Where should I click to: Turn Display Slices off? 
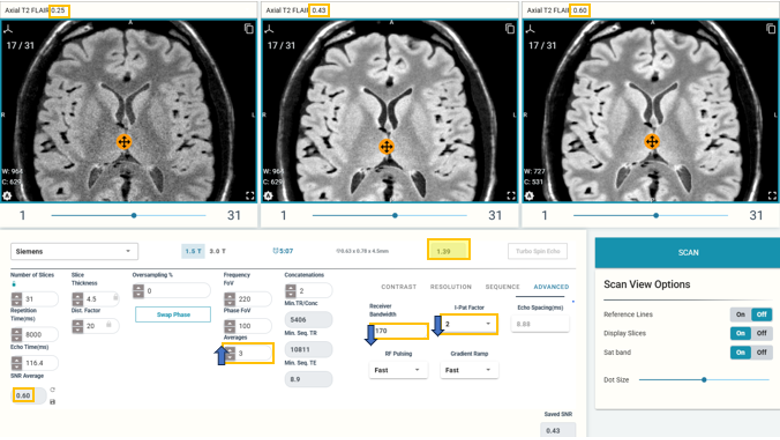(x=761, y=333)
